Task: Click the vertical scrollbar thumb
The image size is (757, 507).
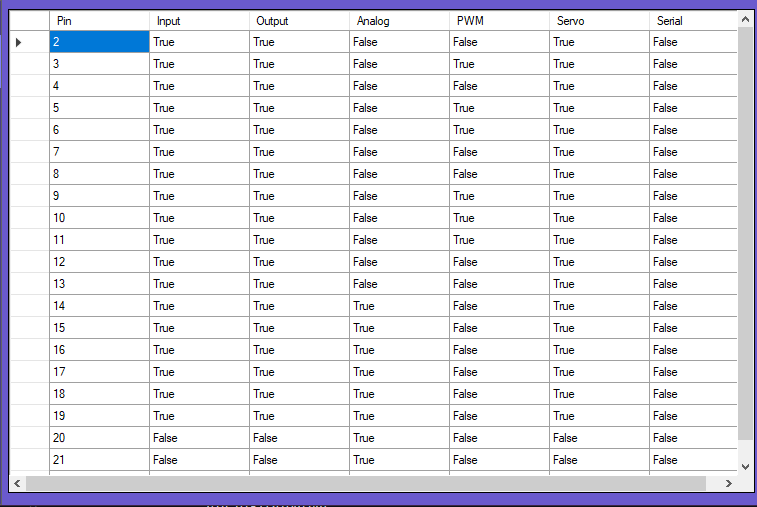Action: click(745, 233)
